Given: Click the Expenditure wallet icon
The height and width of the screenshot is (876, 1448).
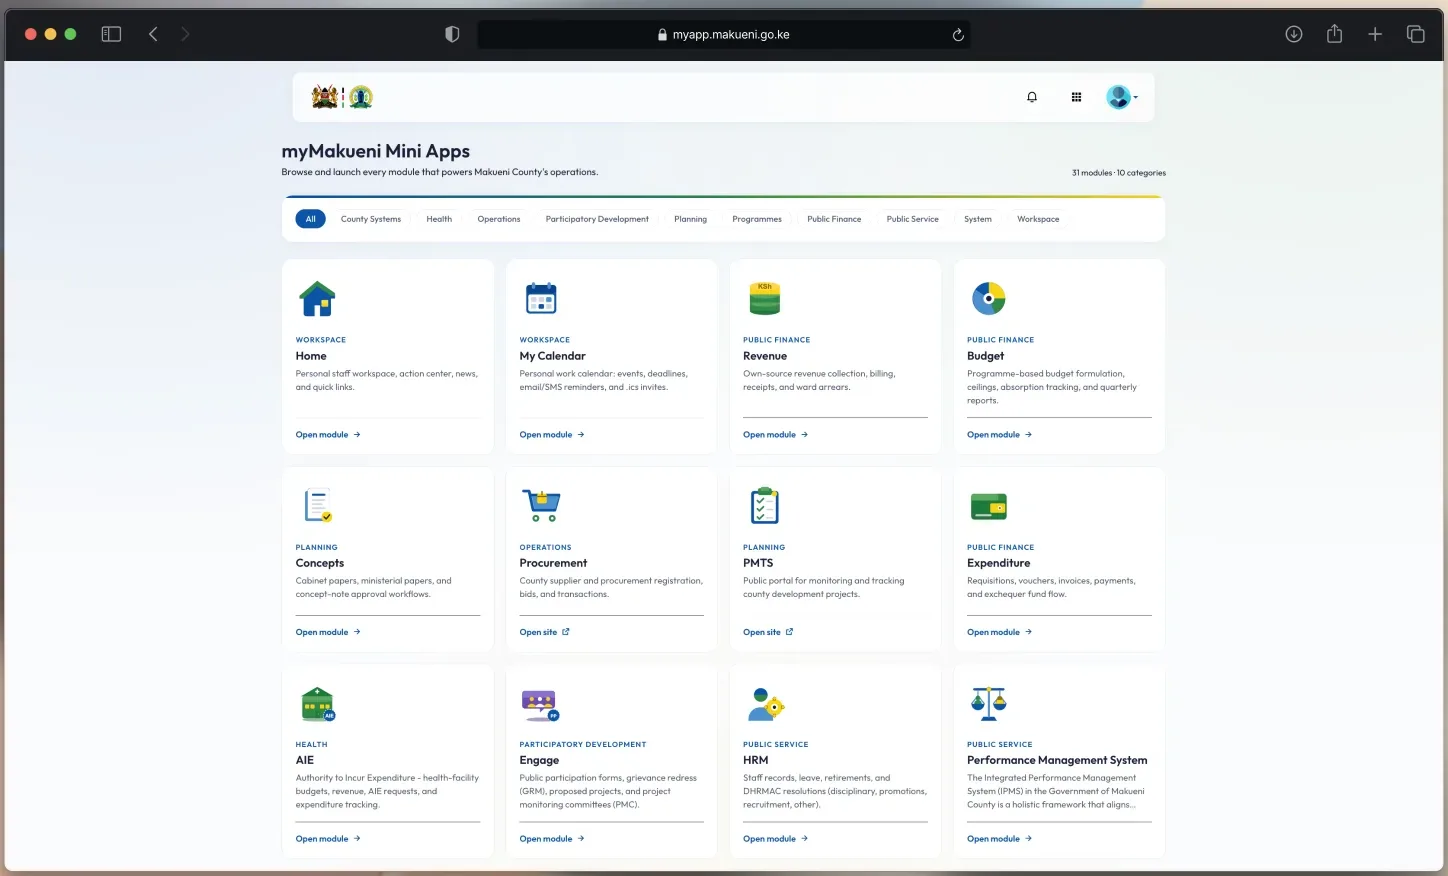Looking at the screenshot, I should click(989, 507).
